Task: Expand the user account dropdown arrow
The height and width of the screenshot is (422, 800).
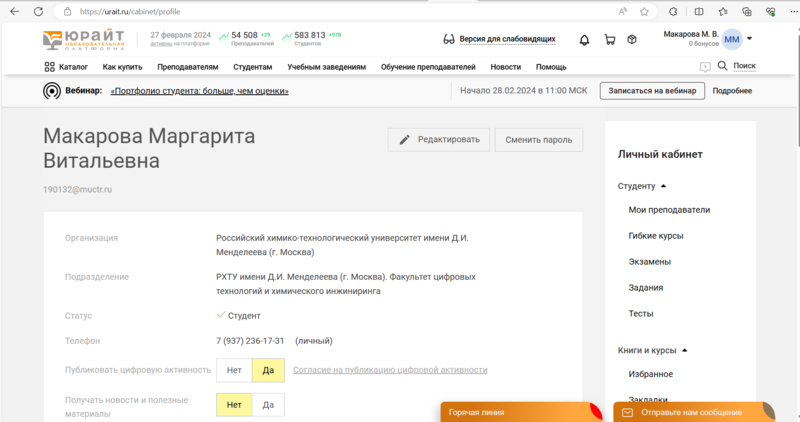Action: 749,38
